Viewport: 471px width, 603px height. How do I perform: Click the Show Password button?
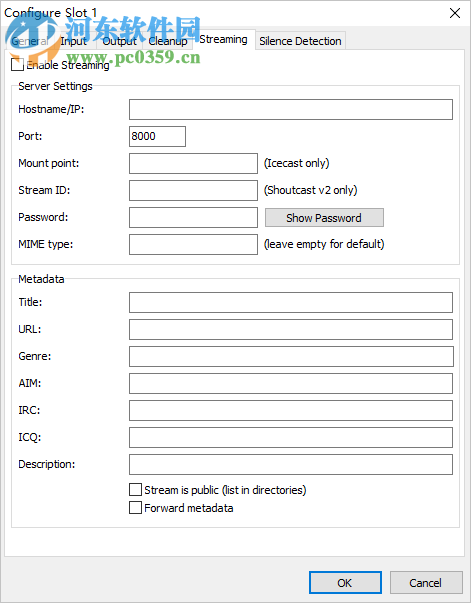324,218
